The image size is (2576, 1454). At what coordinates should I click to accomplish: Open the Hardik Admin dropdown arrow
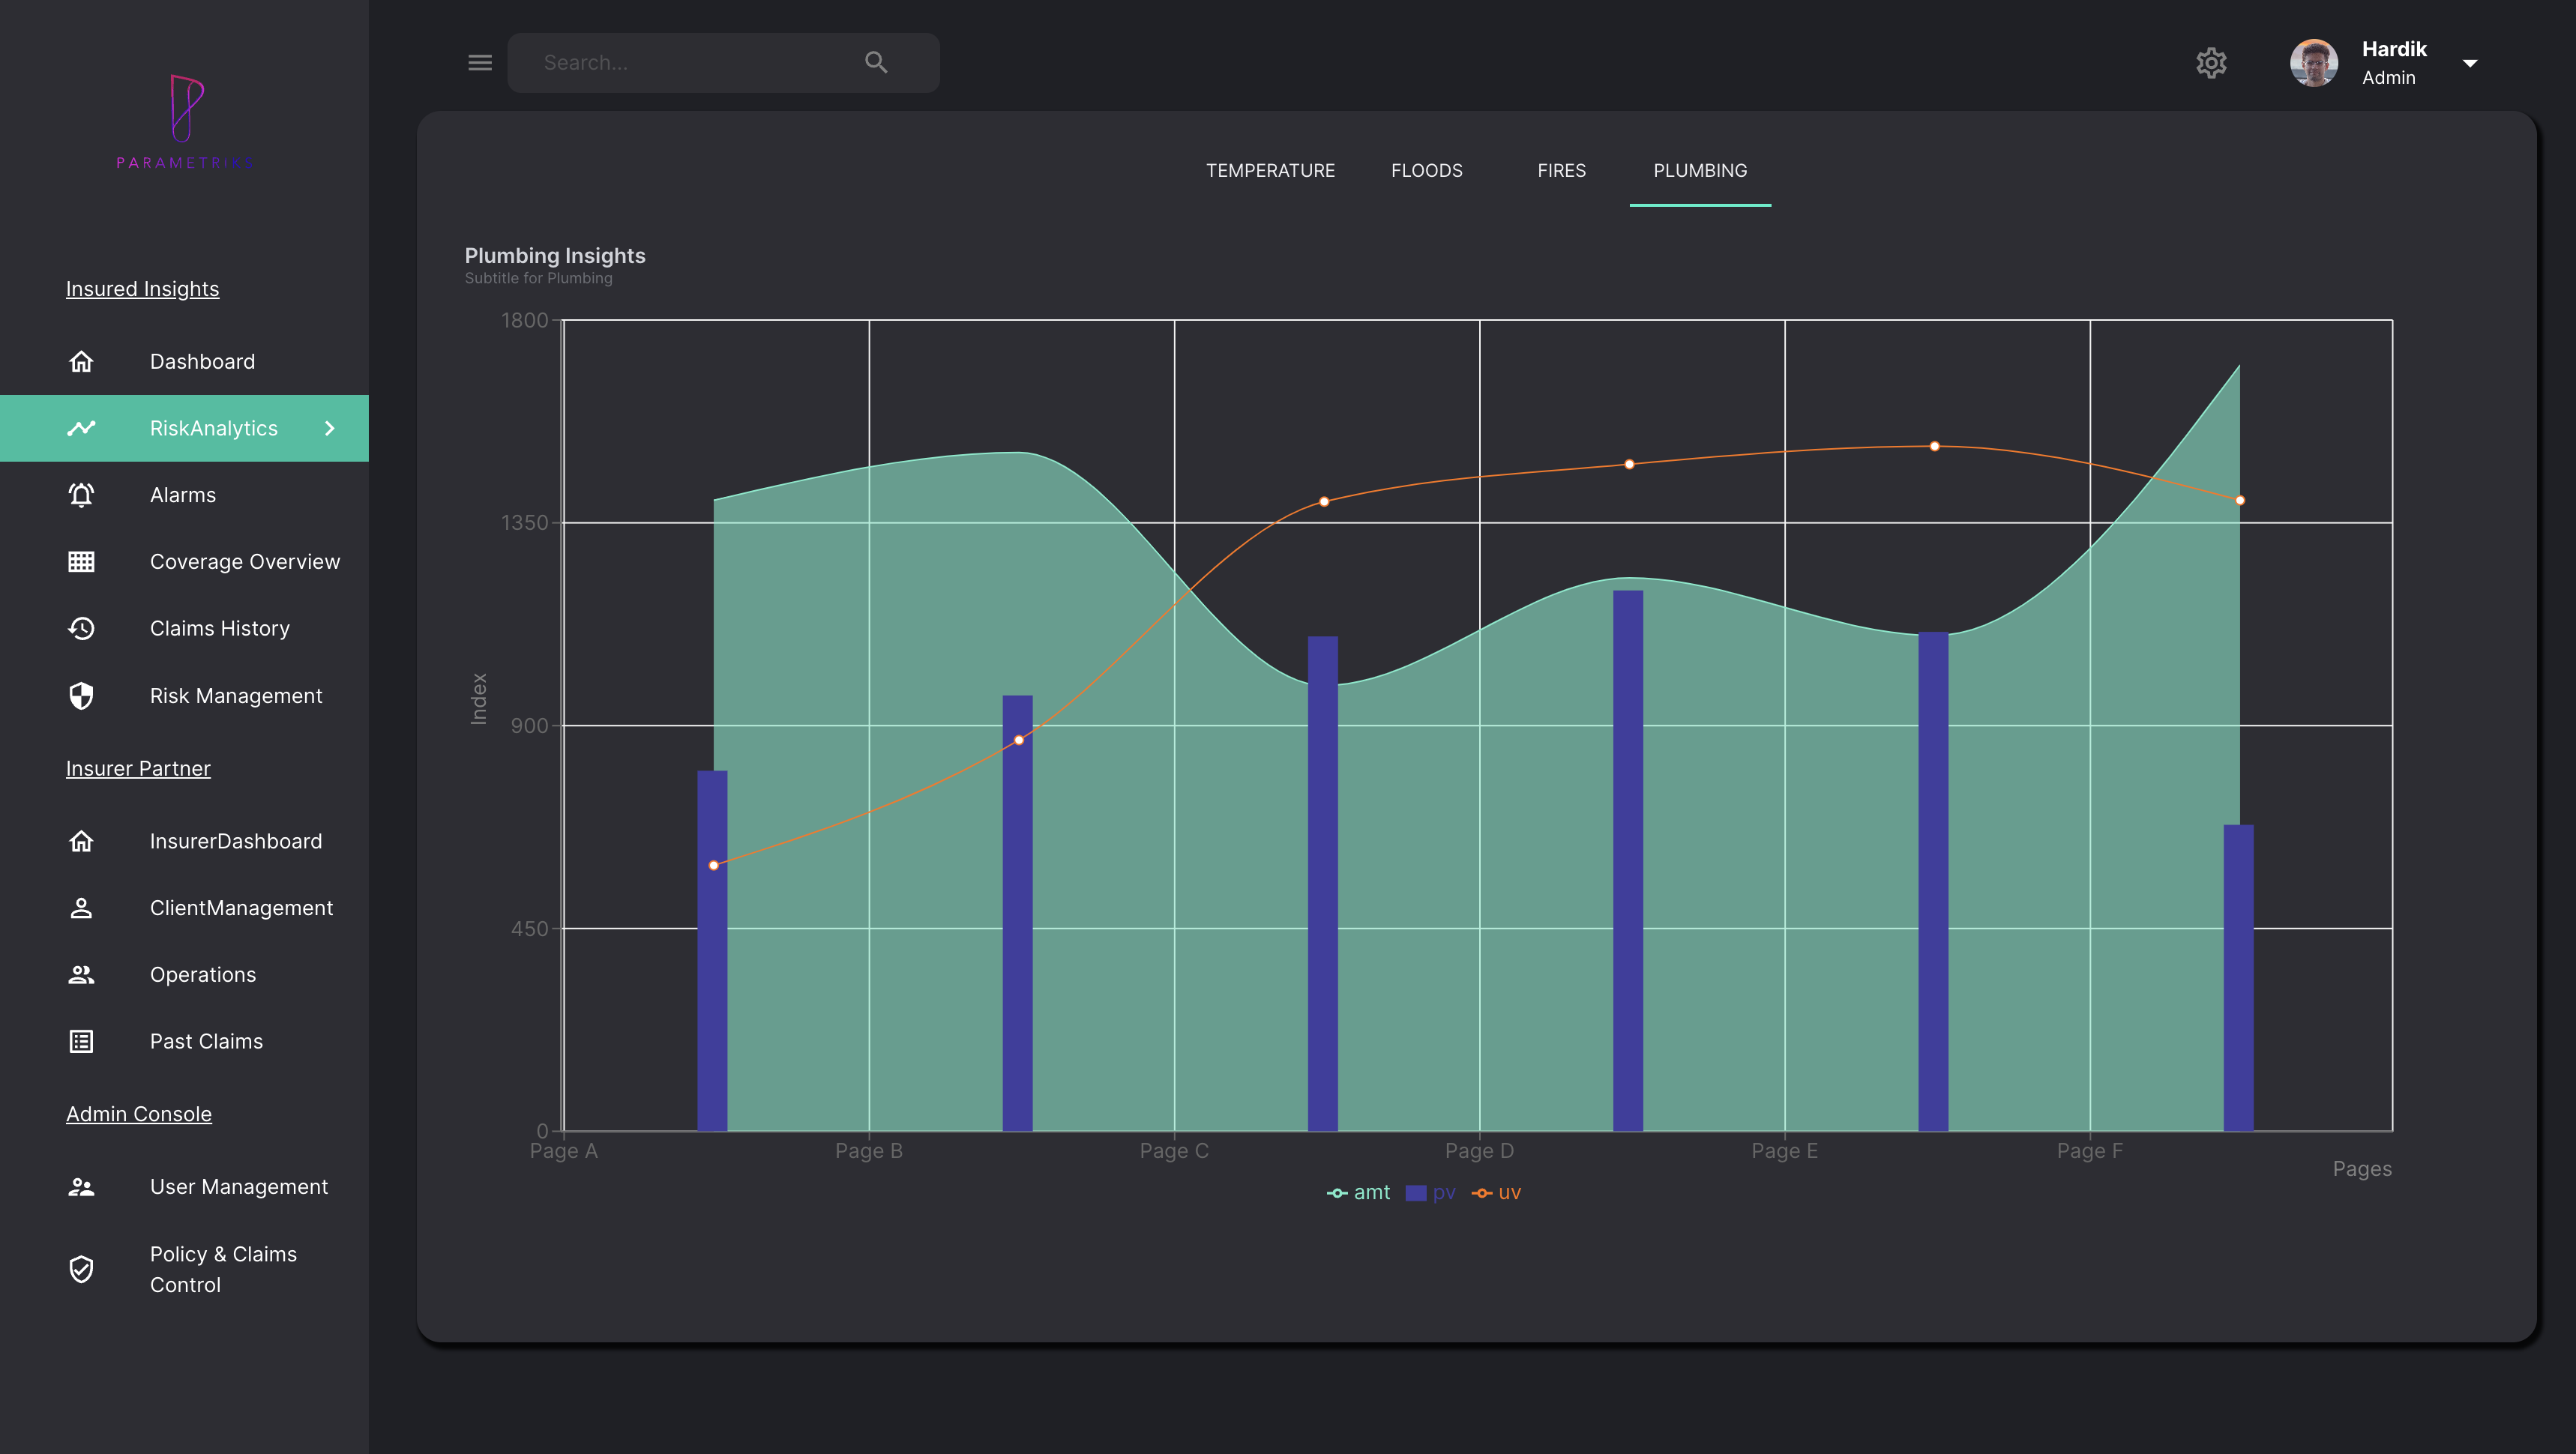(2470, 63)
